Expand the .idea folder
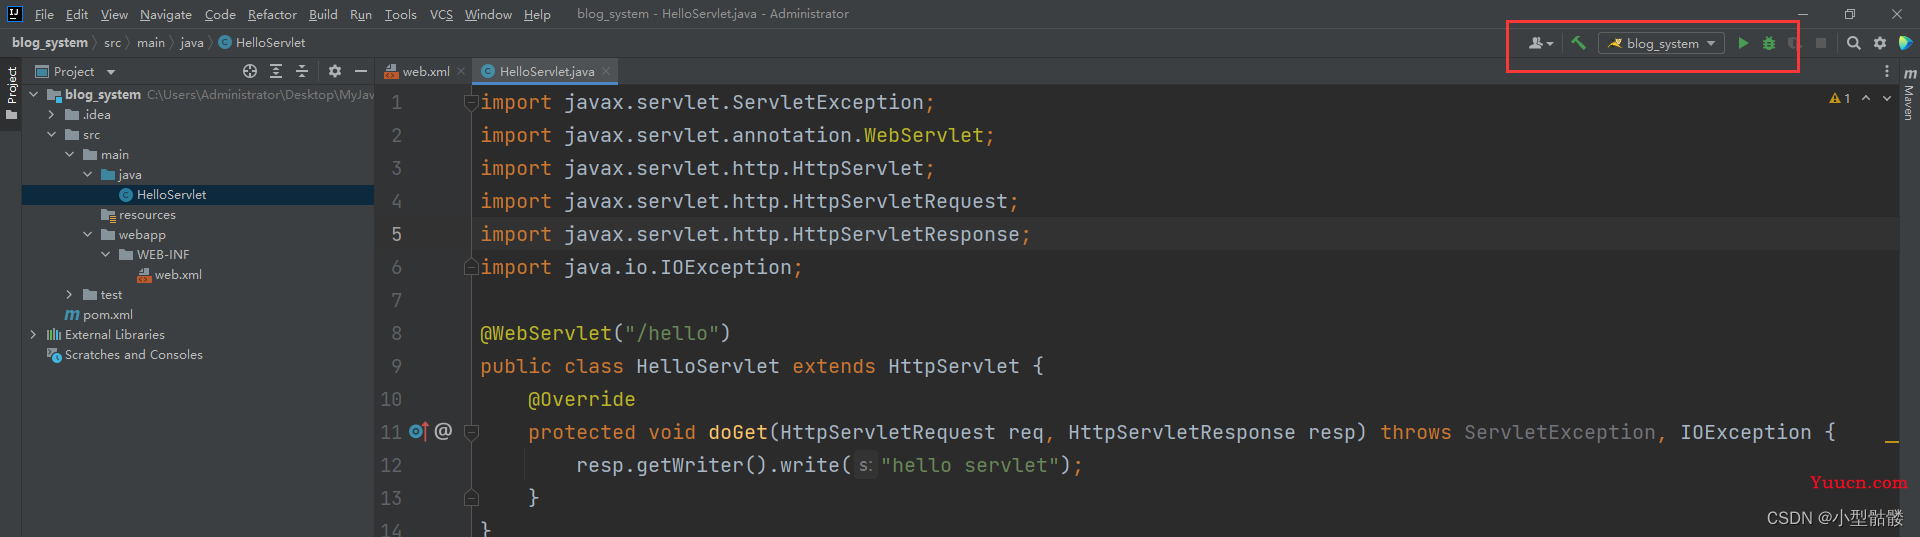 pyautogui.click(x=51, y=114)
